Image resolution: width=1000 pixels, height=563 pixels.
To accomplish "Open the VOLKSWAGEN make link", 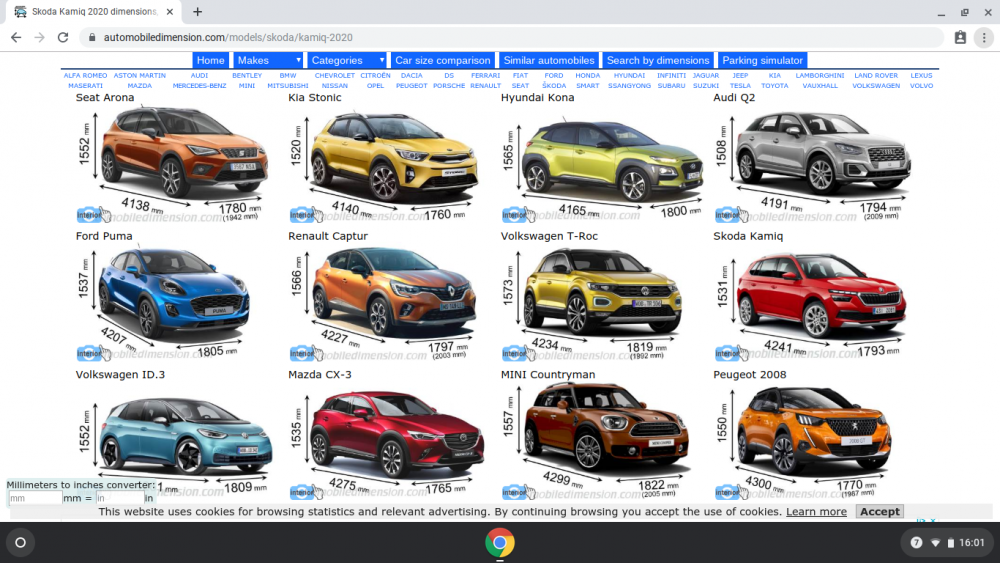I will 876,85.
